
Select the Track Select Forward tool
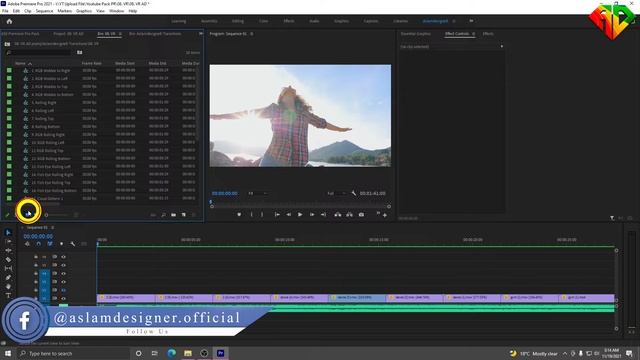[x=8, y=241]
